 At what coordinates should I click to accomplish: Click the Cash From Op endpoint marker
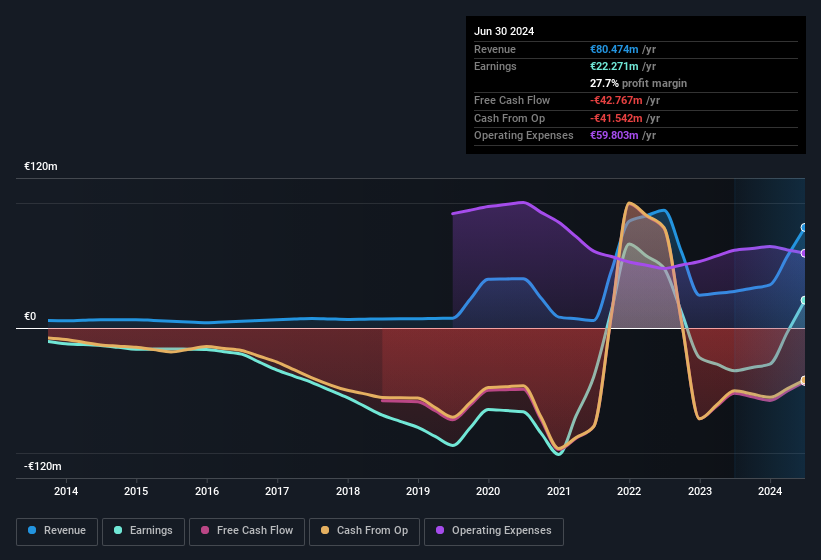click(x=804, y=381)
